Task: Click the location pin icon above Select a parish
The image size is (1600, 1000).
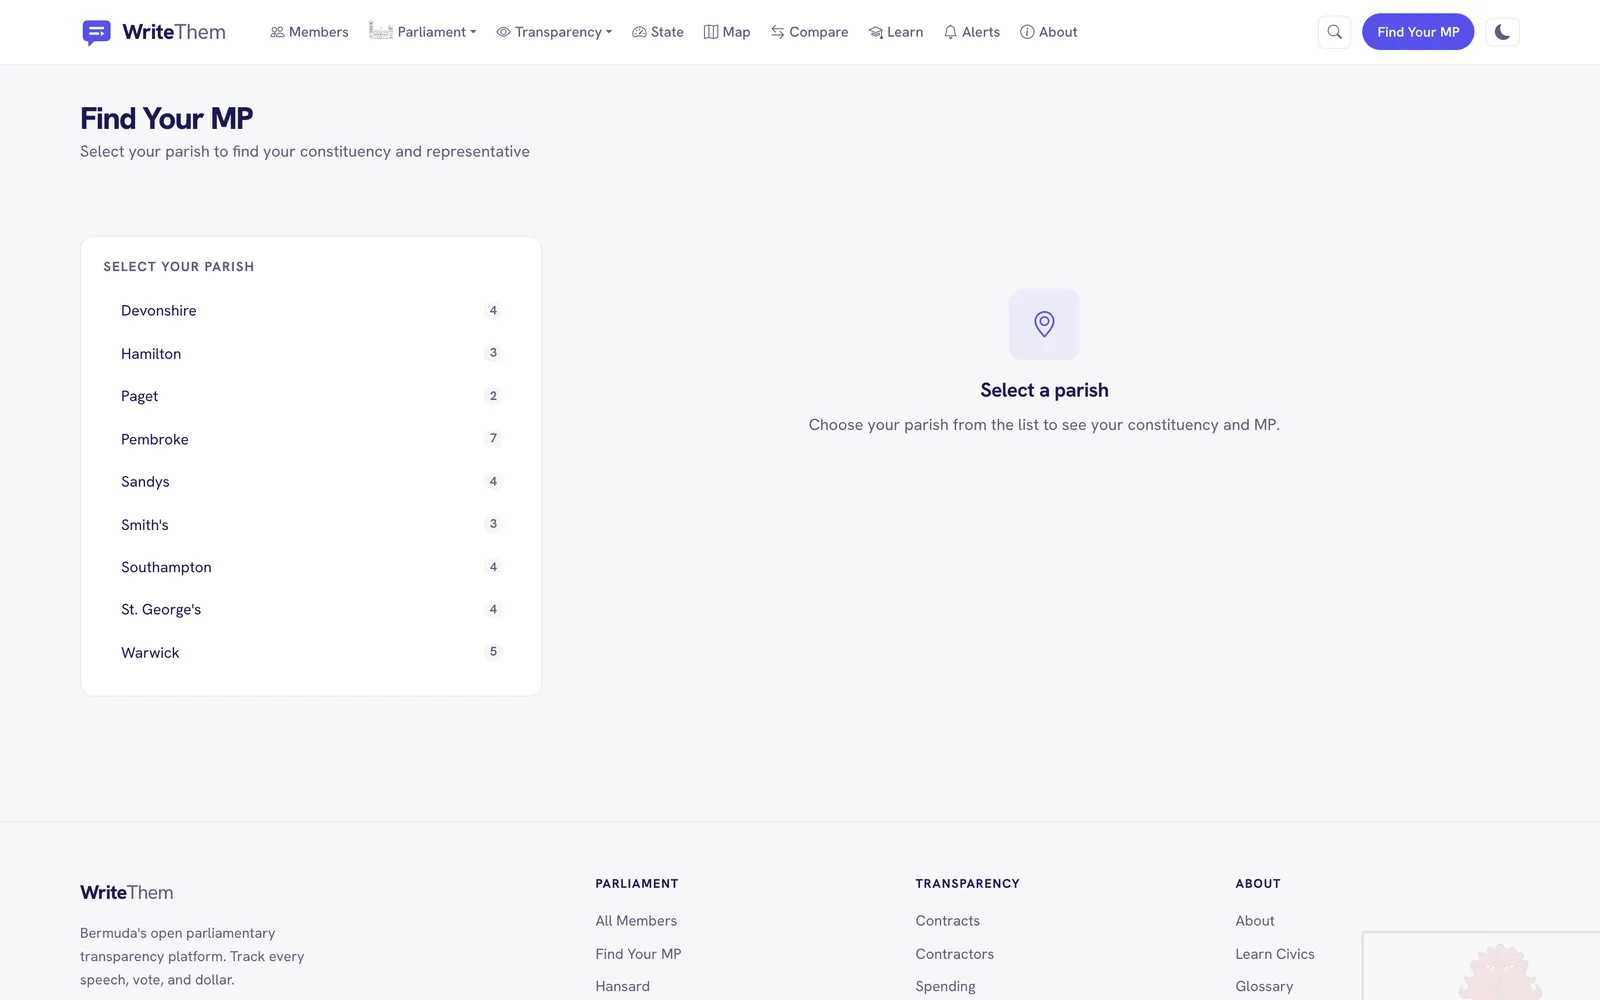Action: pyautogui.click(x=1044, y=324)
